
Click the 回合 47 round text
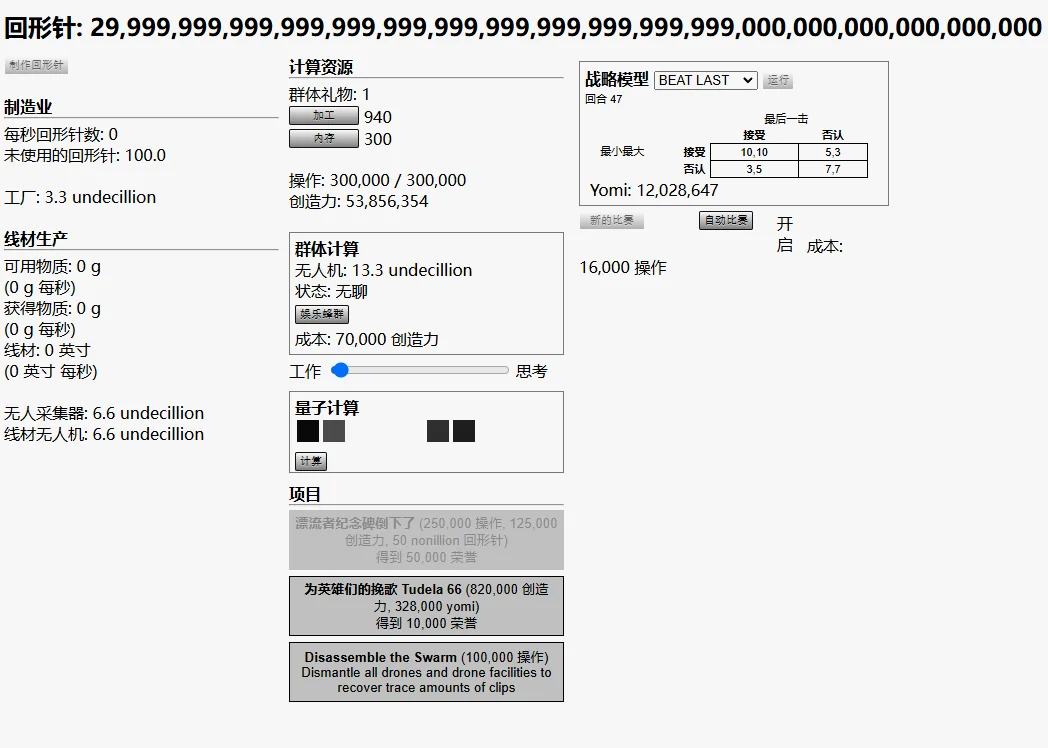604,99
